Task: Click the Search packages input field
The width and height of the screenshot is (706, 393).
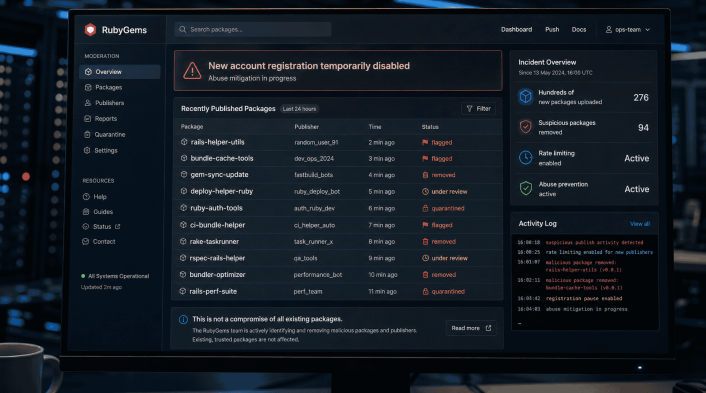Action: click(253, 29)
